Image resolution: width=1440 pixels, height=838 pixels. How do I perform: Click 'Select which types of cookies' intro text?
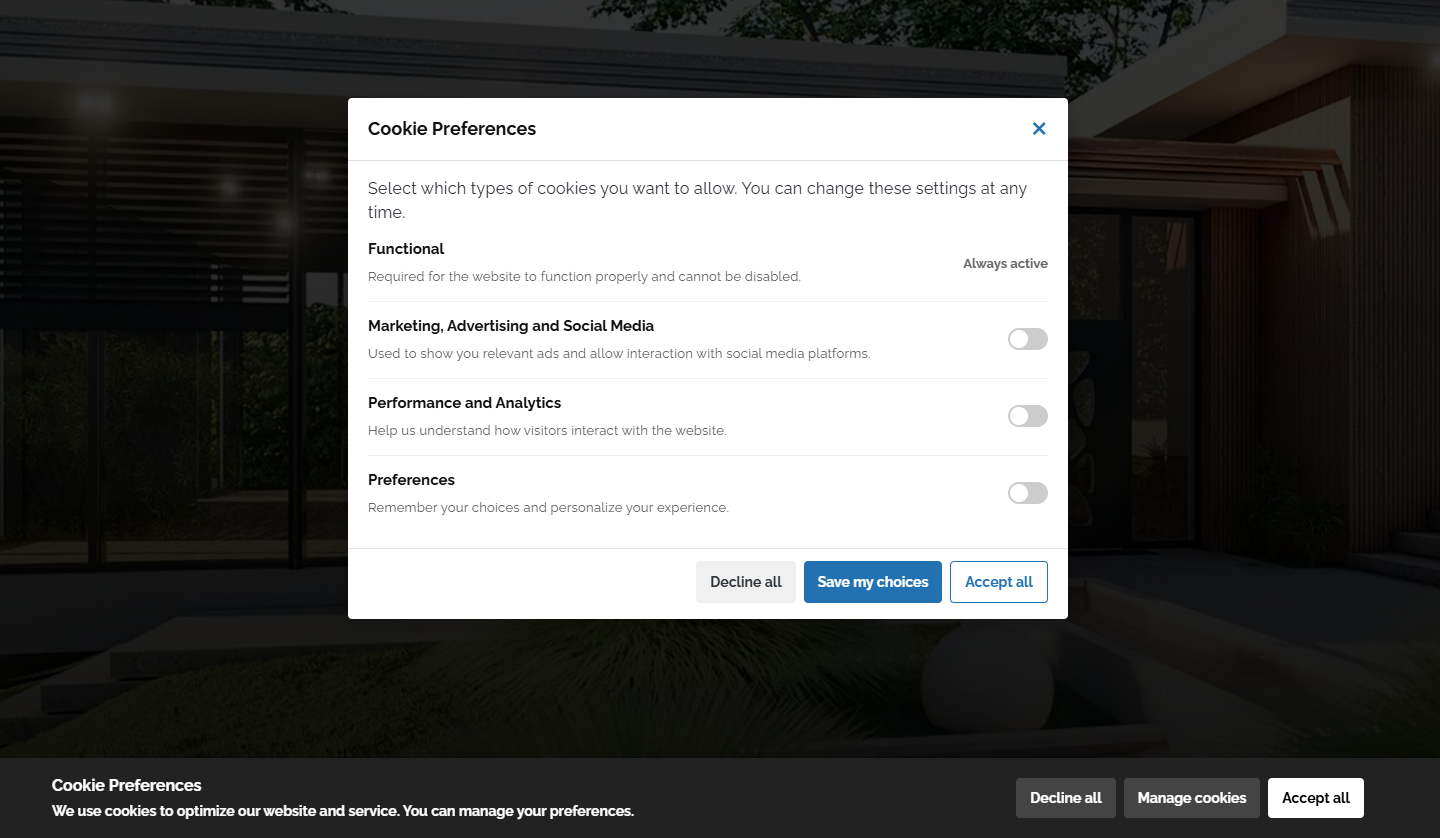click(698, 200)
